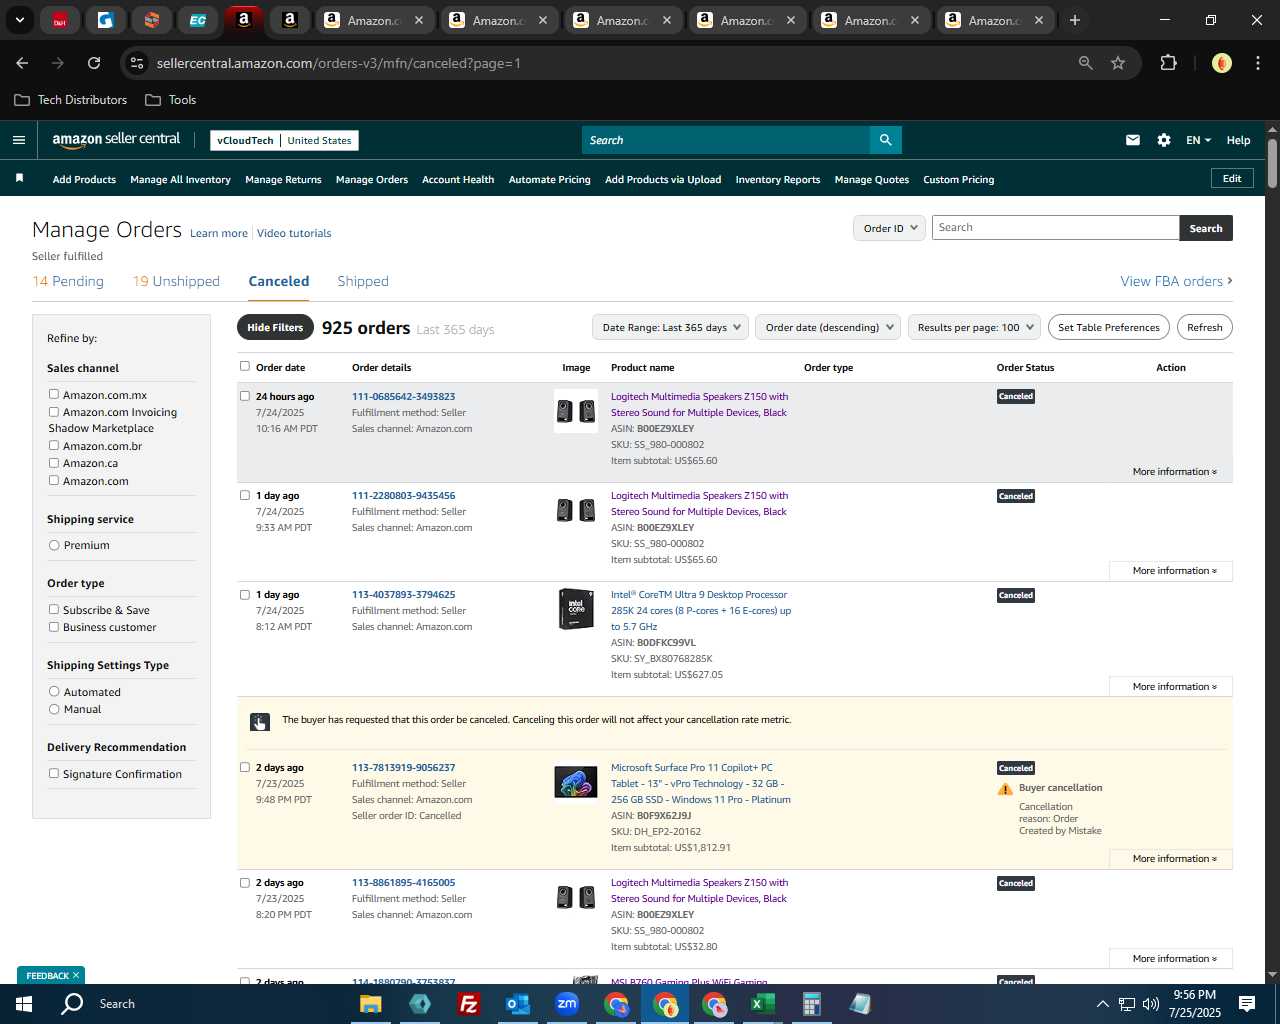Open the EN language dropdown

(1198, 140)
